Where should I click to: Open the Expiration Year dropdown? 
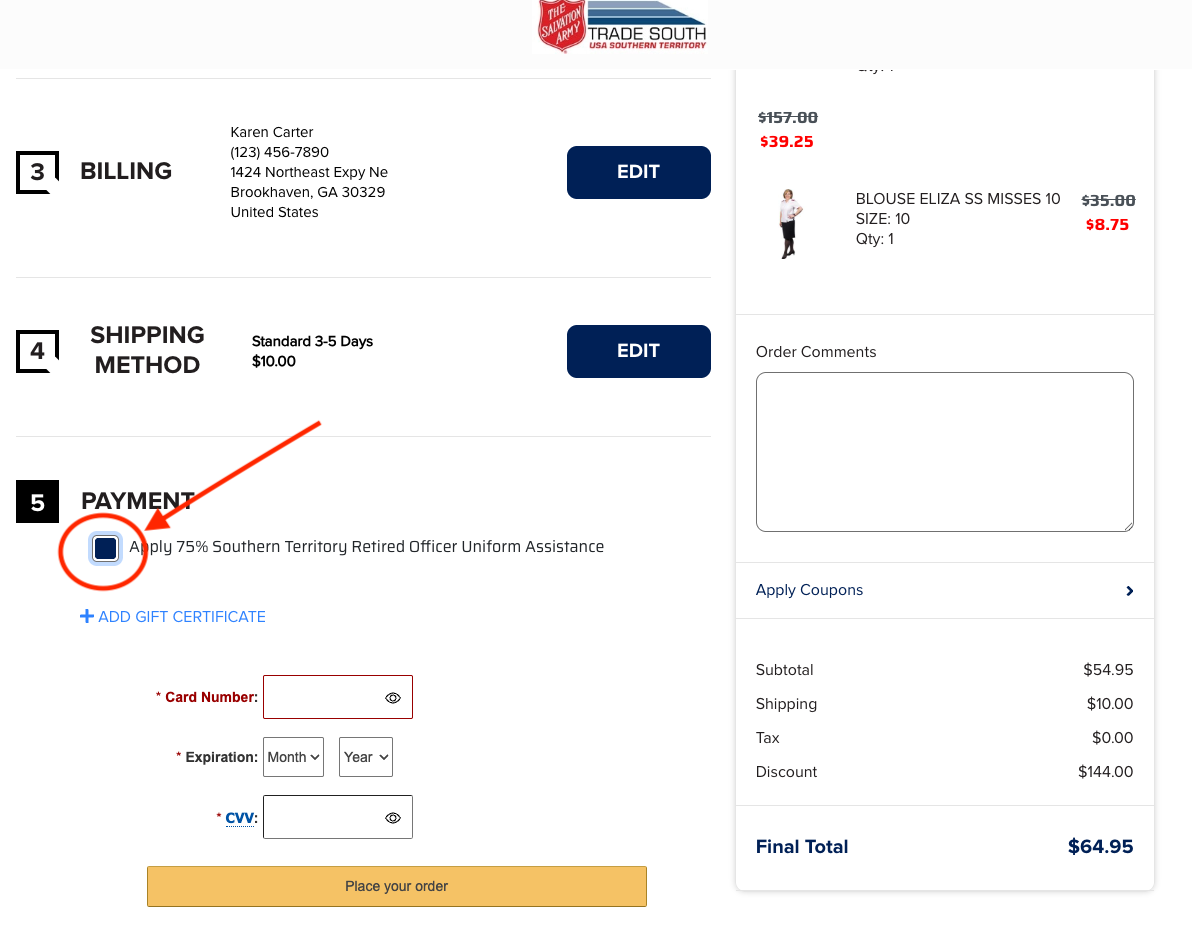click(366, 757)
